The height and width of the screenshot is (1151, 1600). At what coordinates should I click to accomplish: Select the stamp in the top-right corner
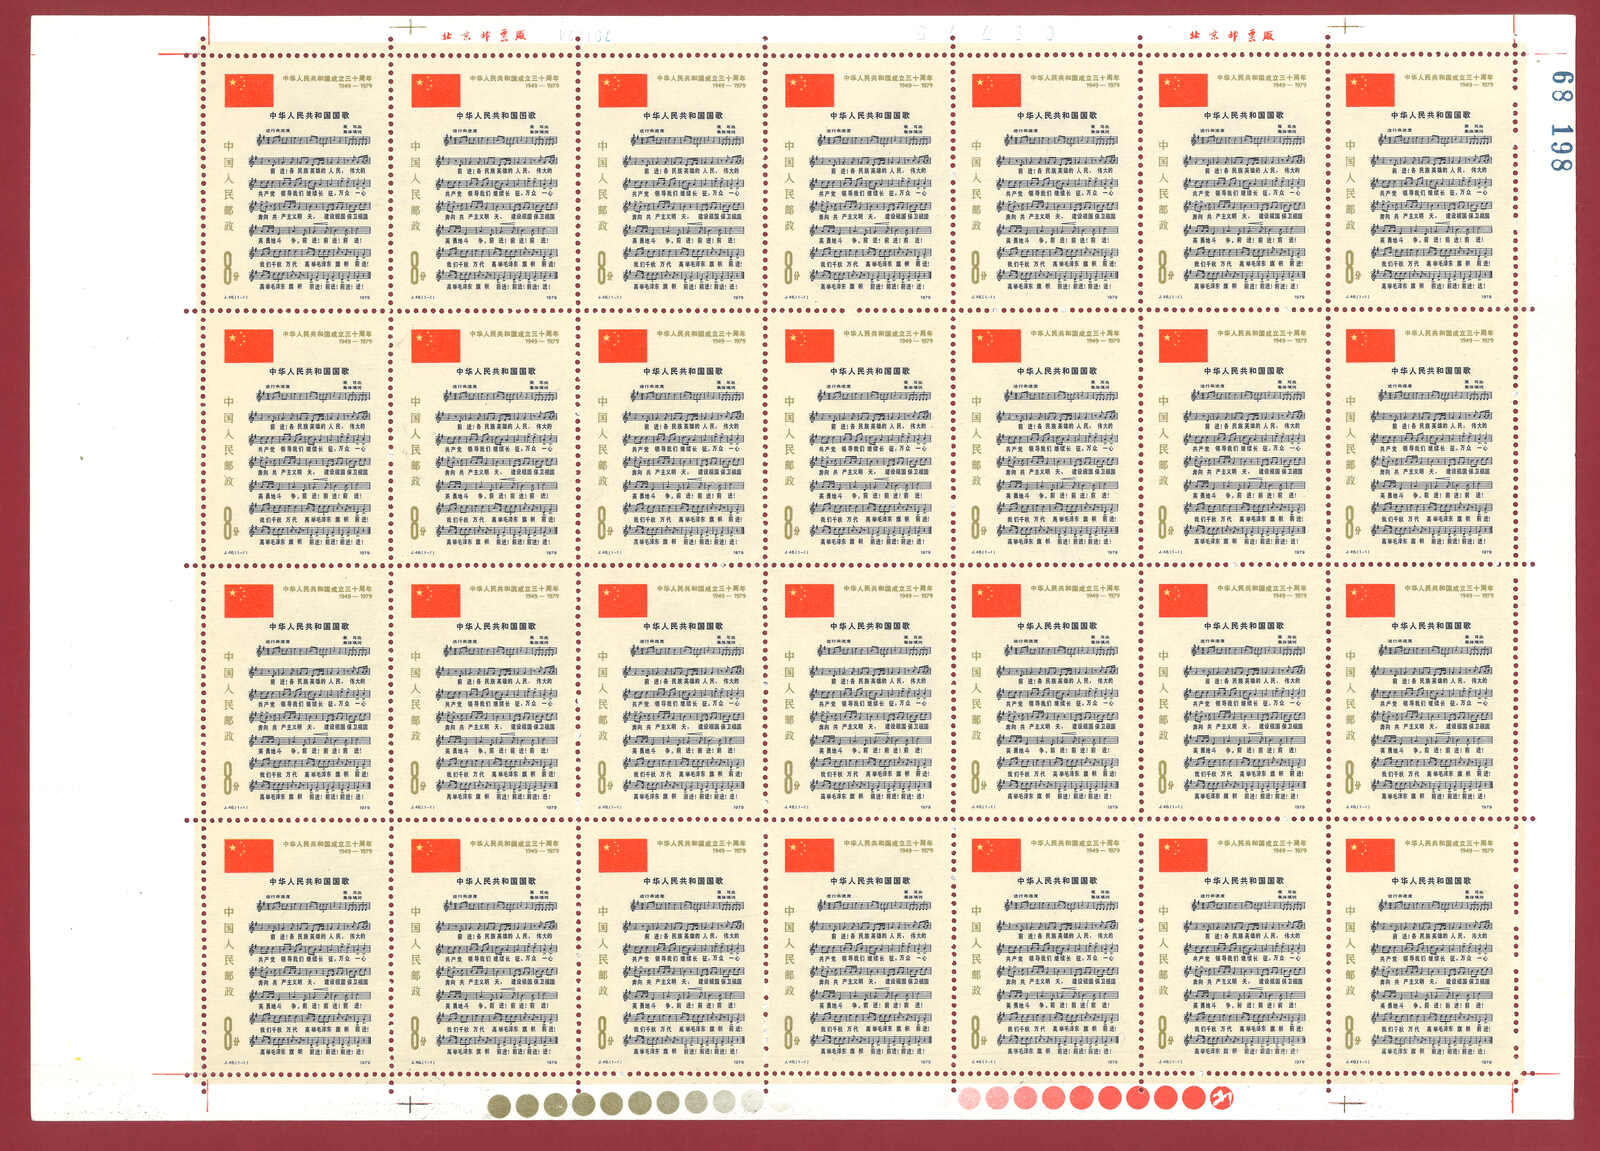[x=1421, y=183]
